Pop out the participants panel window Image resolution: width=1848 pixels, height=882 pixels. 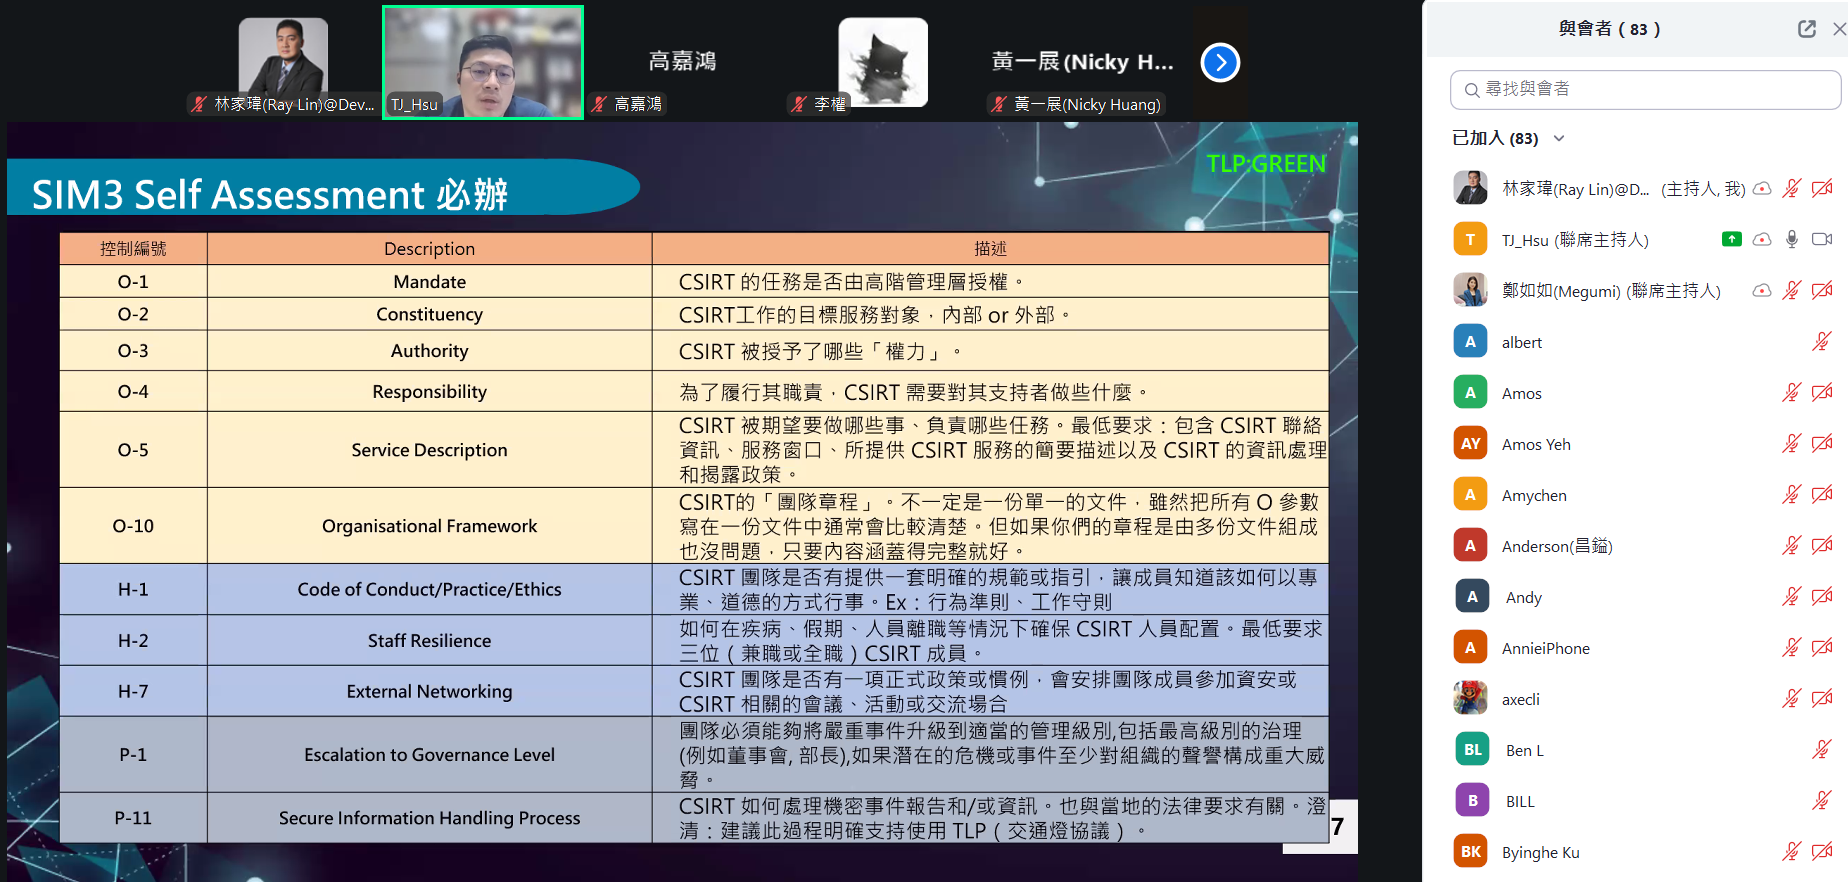point(1806,29)
